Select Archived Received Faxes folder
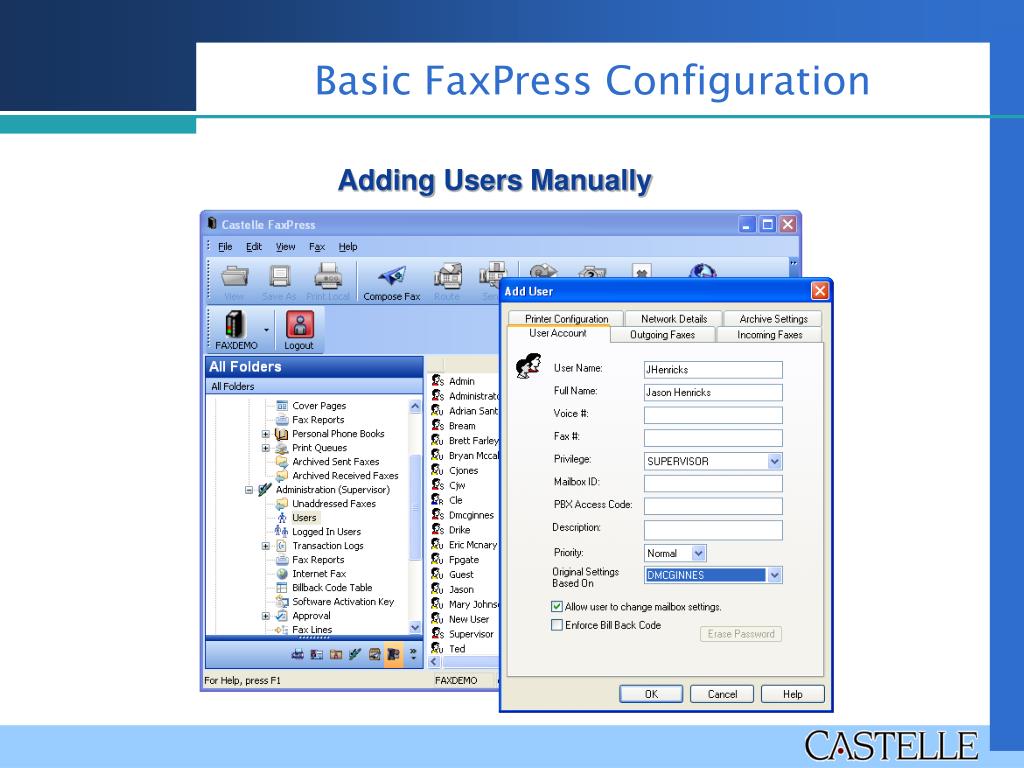This screenshot has height=768, width=1024. point(345,475)
